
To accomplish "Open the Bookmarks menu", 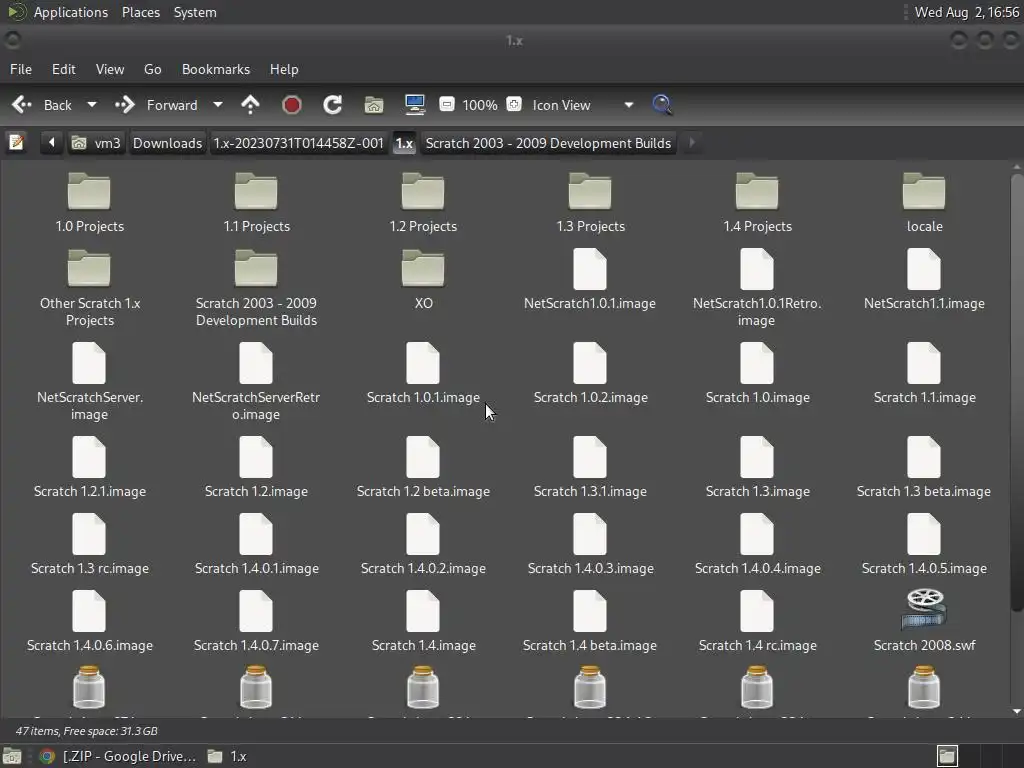I will pyautogui.click(x=216, y=69).
